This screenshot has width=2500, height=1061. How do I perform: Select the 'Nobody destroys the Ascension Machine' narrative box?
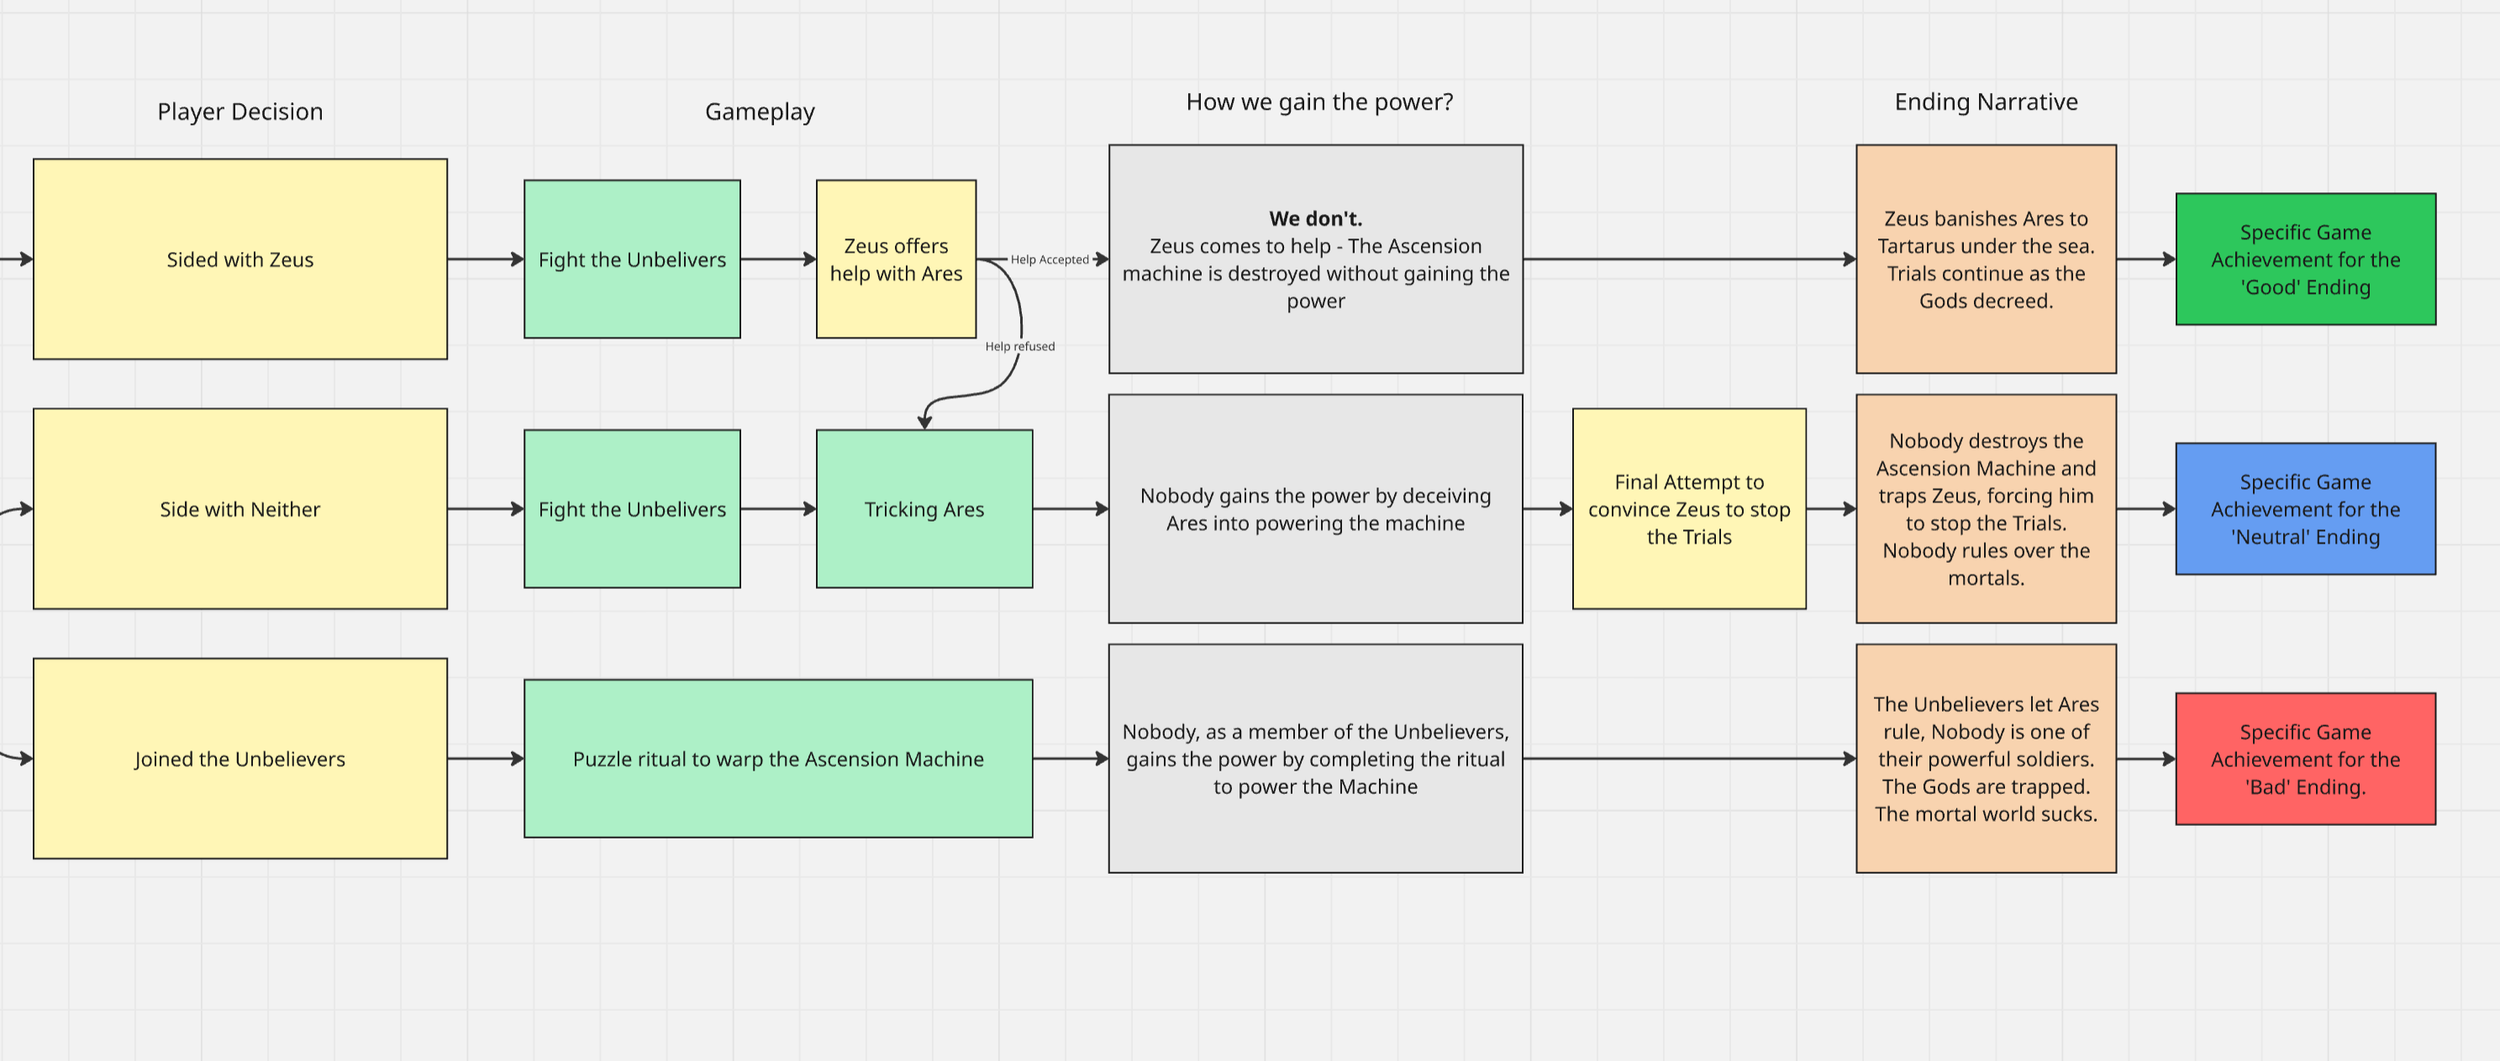(1985, 508)
